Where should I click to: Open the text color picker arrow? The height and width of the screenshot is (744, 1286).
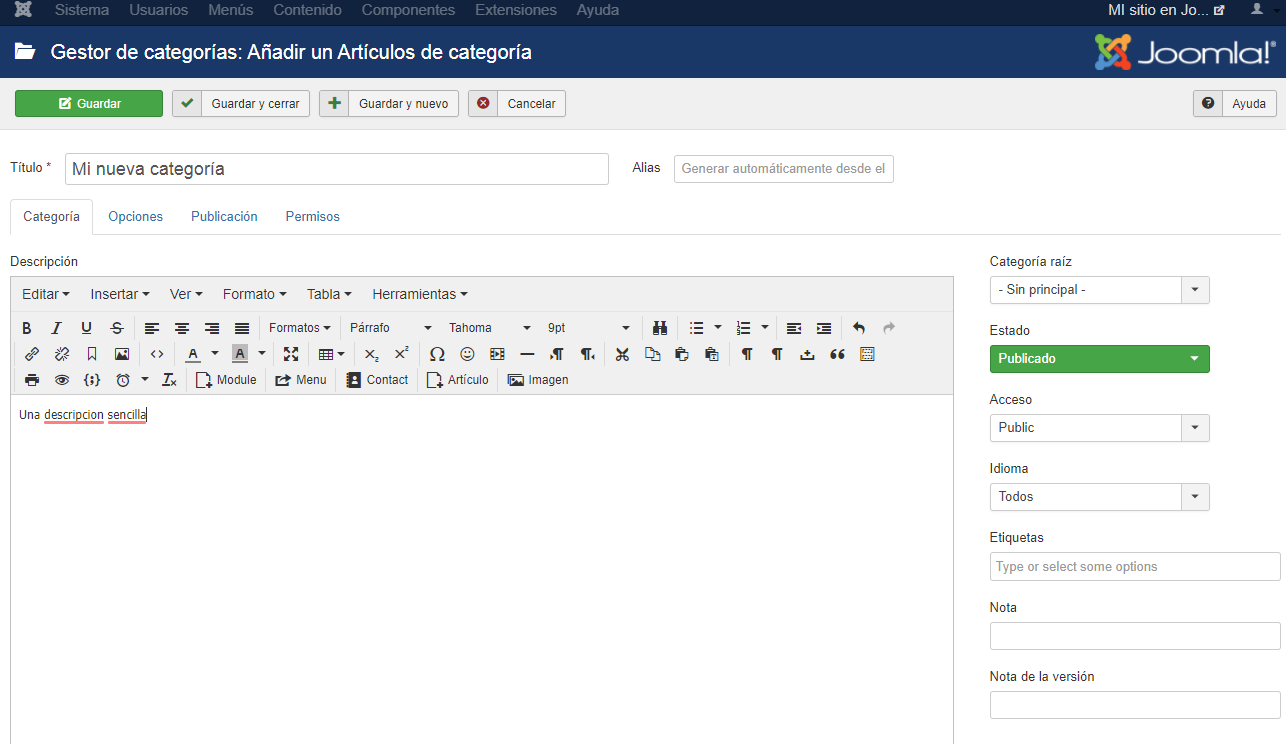click(214, 354)
